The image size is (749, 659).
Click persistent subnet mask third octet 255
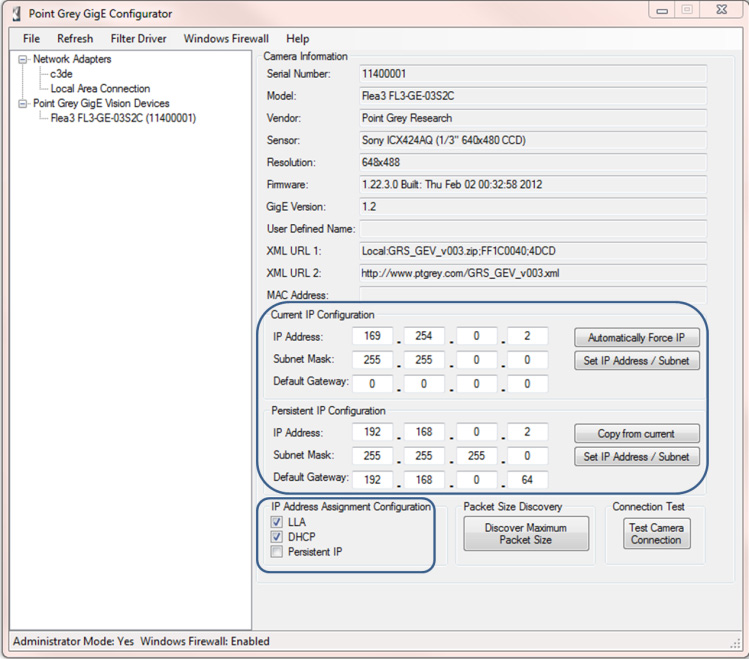(476, 456)
